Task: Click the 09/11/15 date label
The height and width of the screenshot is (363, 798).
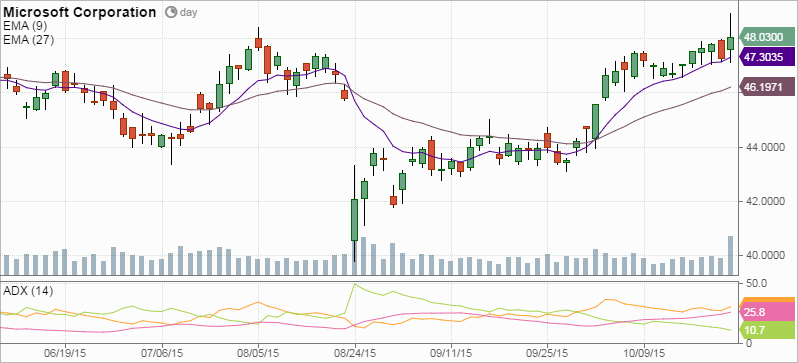Action: tap(450, 352)
